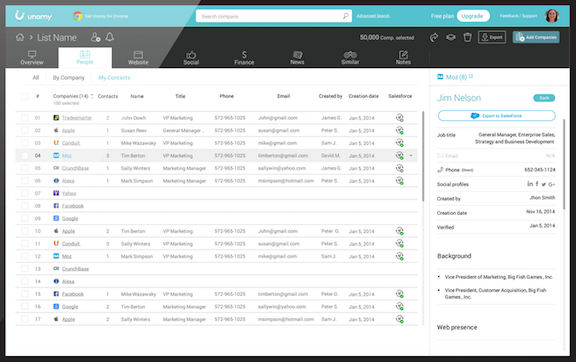
Task: Switch to the Social tab
Action: click(x=191, y=58)
